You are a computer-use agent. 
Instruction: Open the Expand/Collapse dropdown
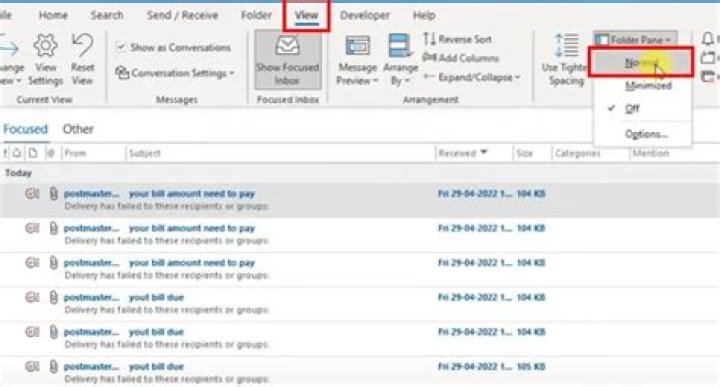472,77
